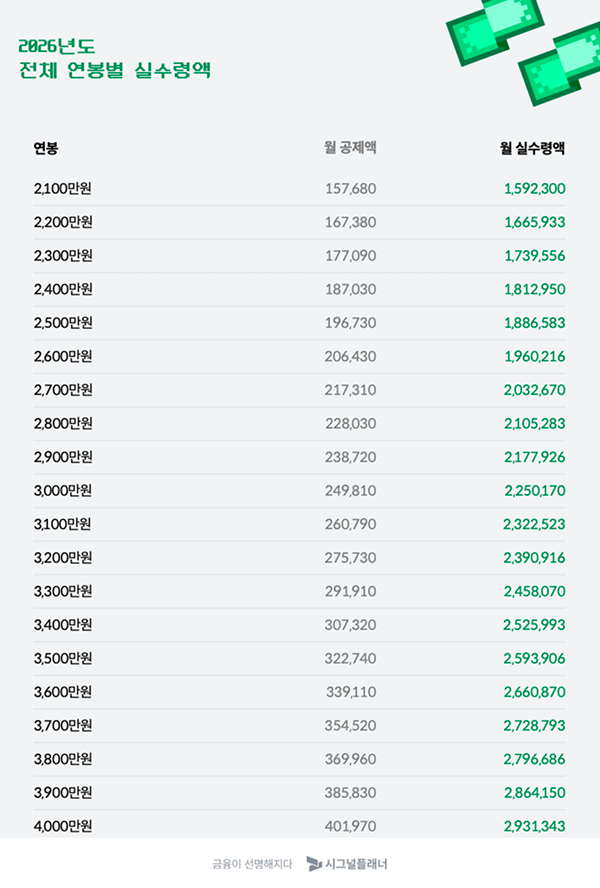The height and width of the screenshot is (888, 600).
Task: Click the 전체 연봉별 실수령액 heading
Action: [x=115, y=70]
